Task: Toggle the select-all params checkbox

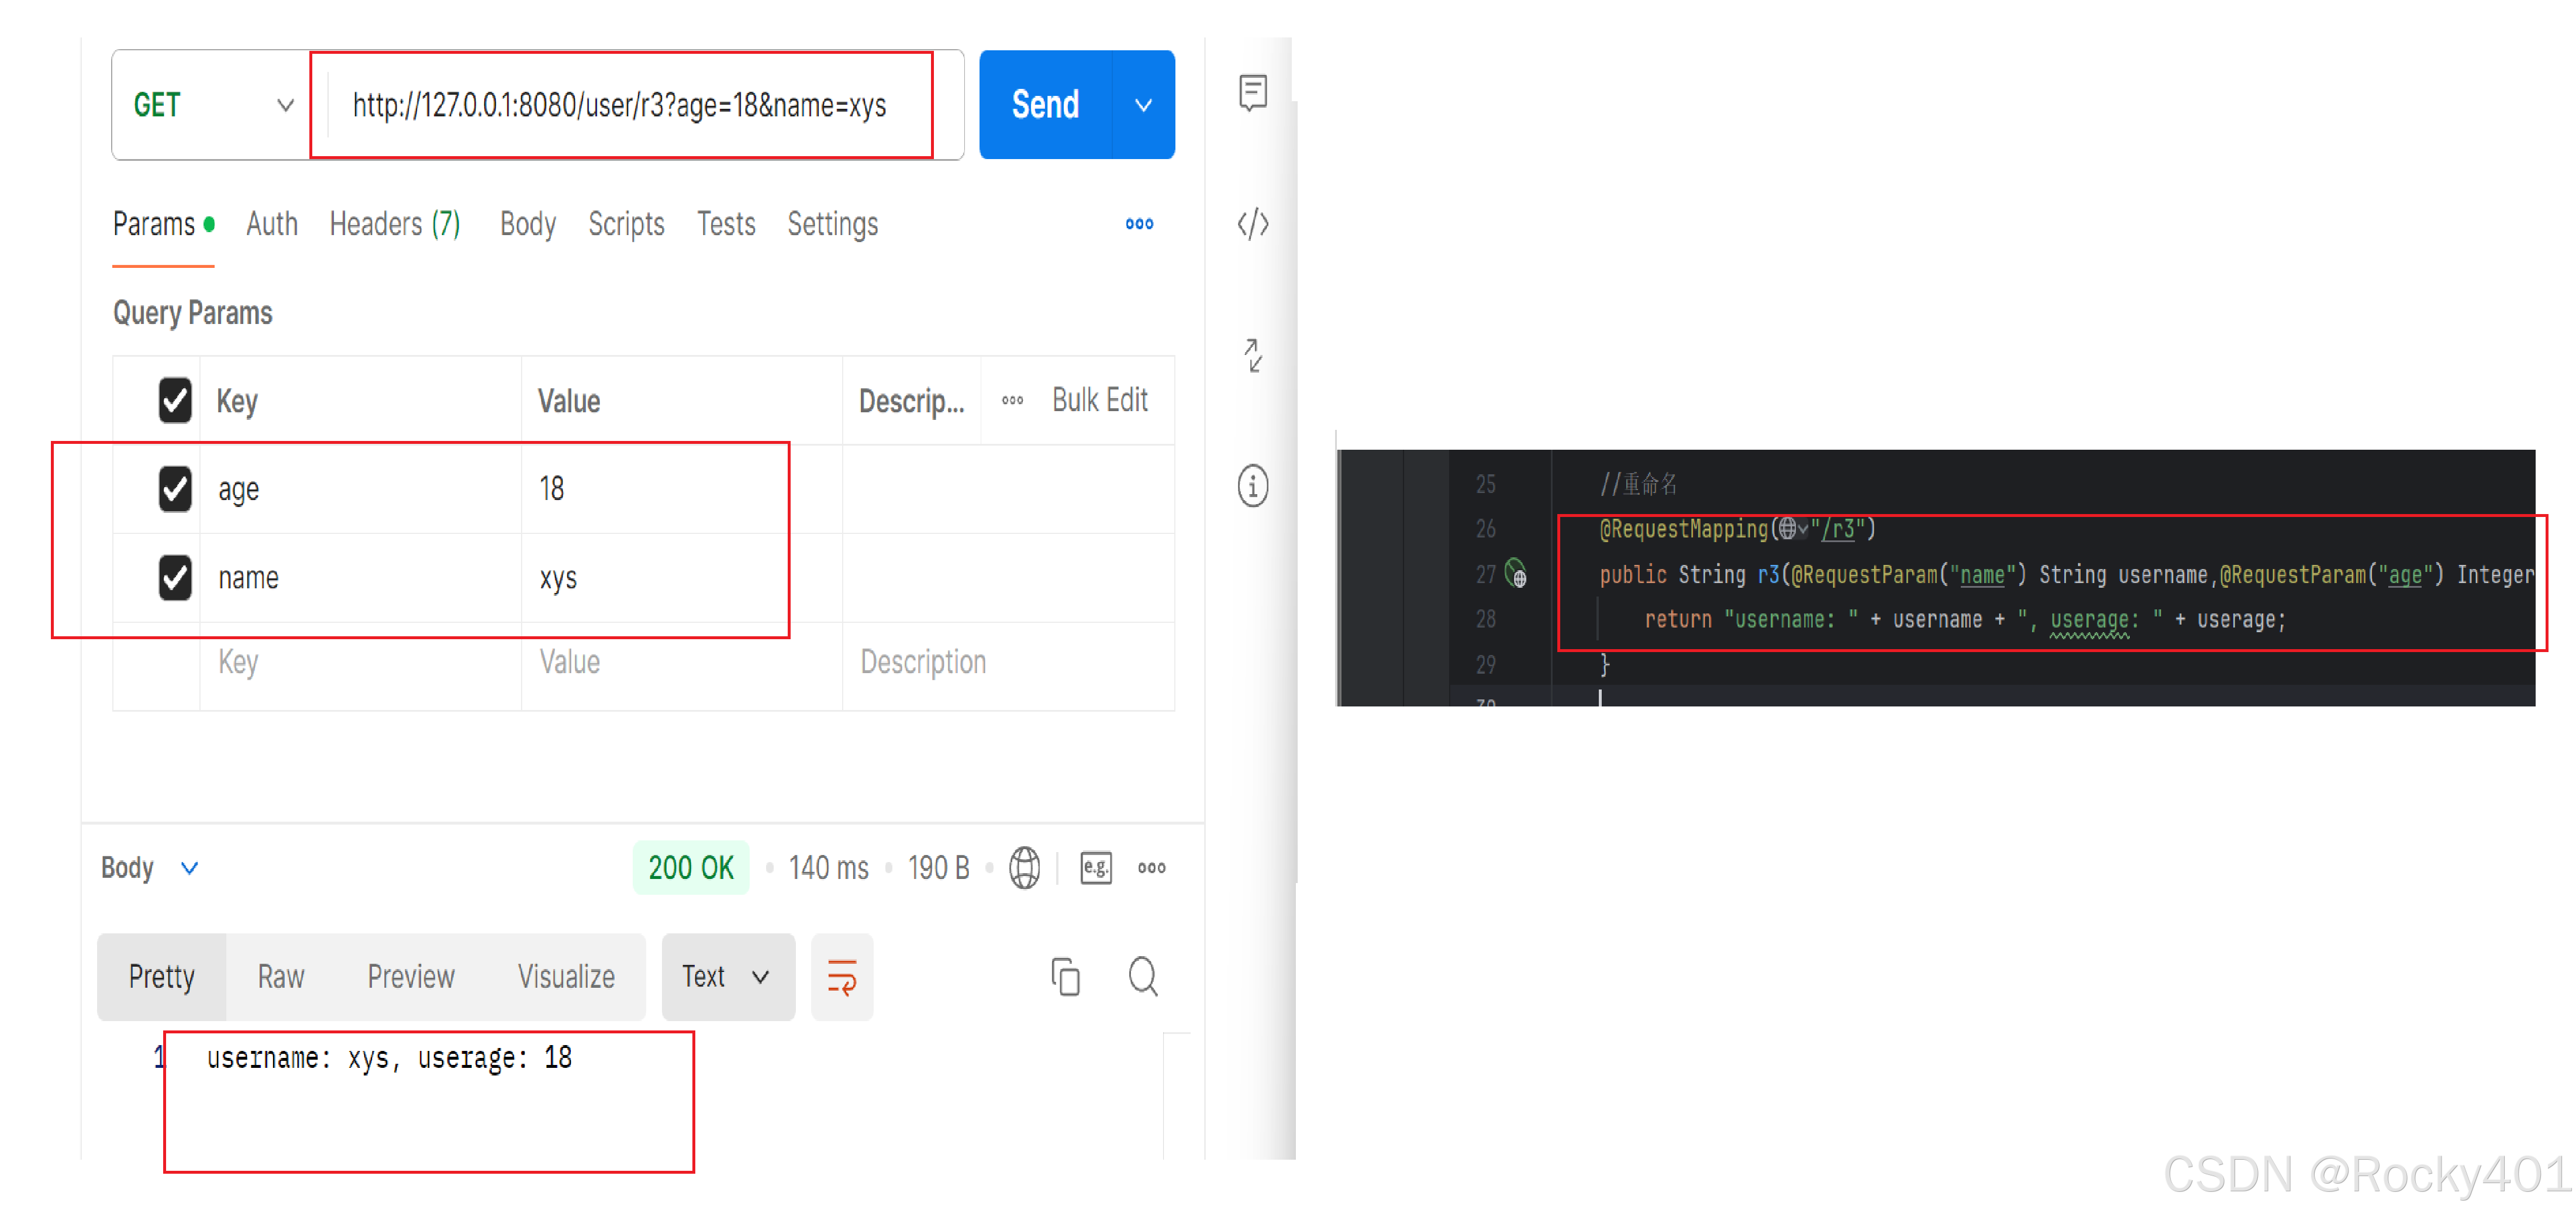Action: 175,401
